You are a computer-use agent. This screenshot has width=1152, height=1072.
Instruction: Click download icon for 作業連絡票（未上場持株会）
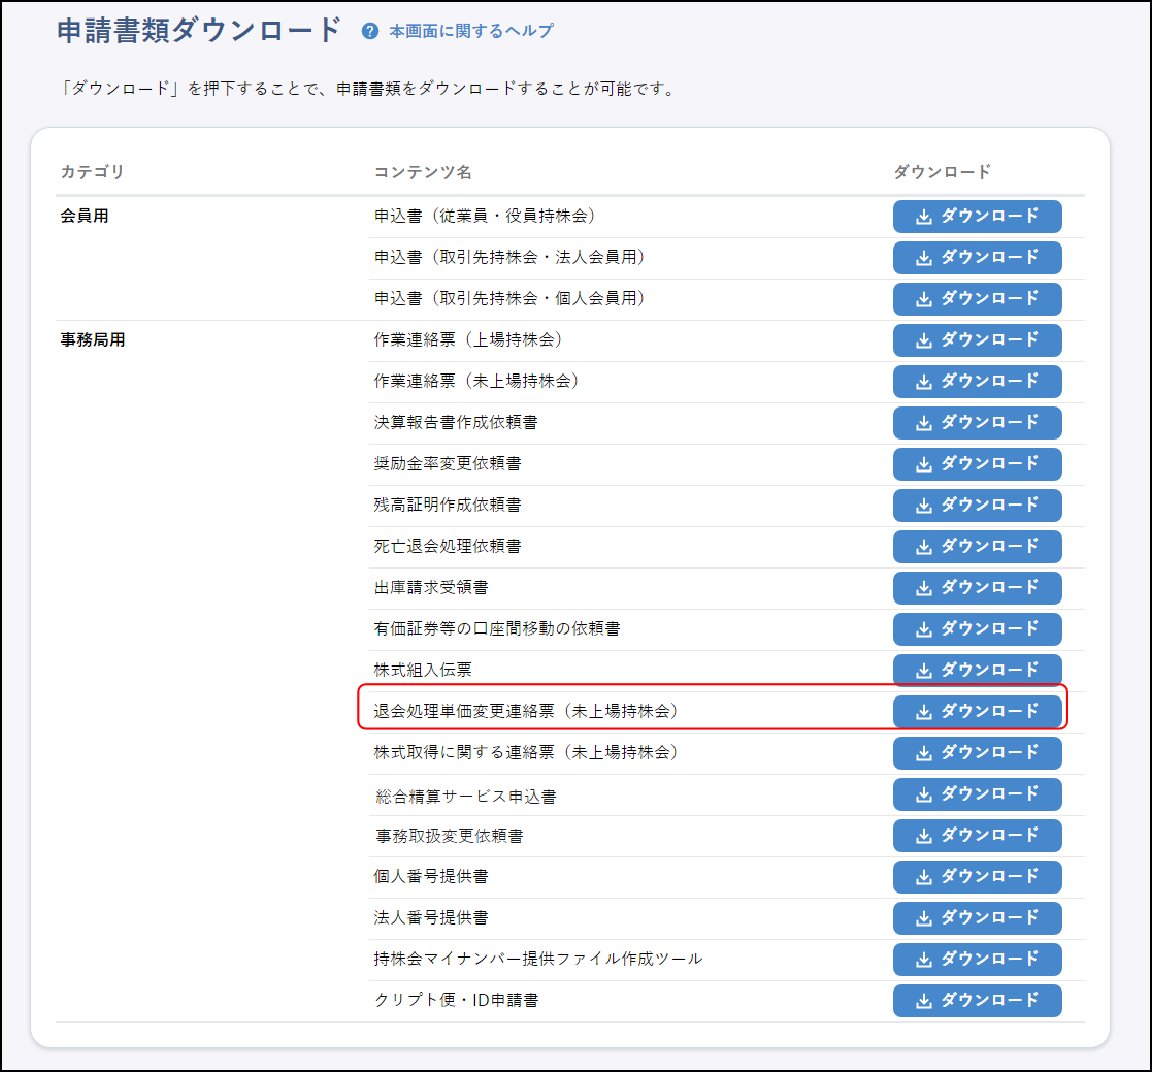click(924, 382)
